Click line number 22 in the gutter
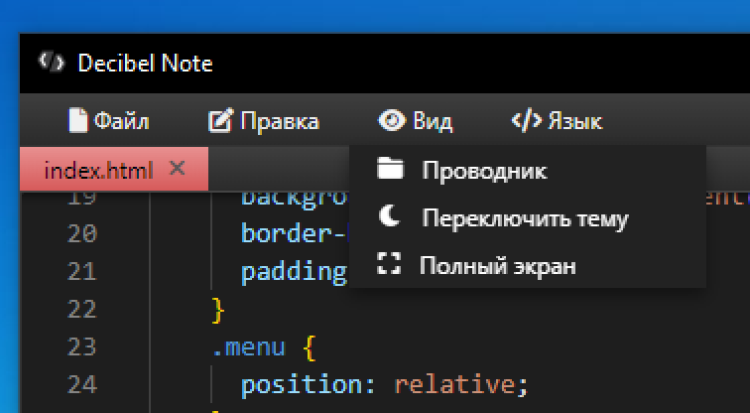 tap(82, 309)
